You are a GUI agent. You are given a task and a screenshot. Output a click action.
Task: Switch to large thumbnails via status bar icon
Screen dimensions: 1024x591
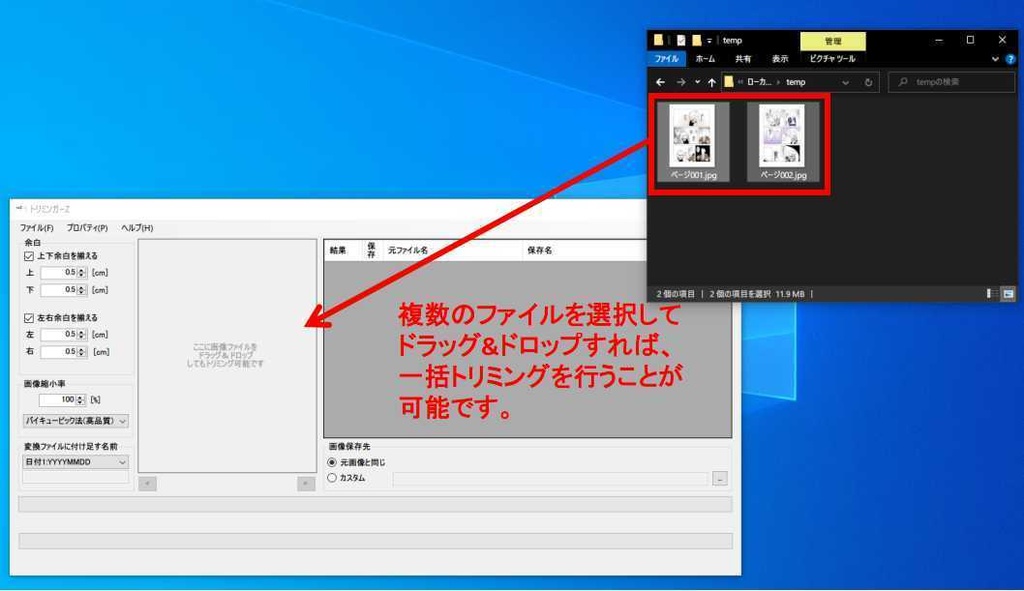[1008, 293]
